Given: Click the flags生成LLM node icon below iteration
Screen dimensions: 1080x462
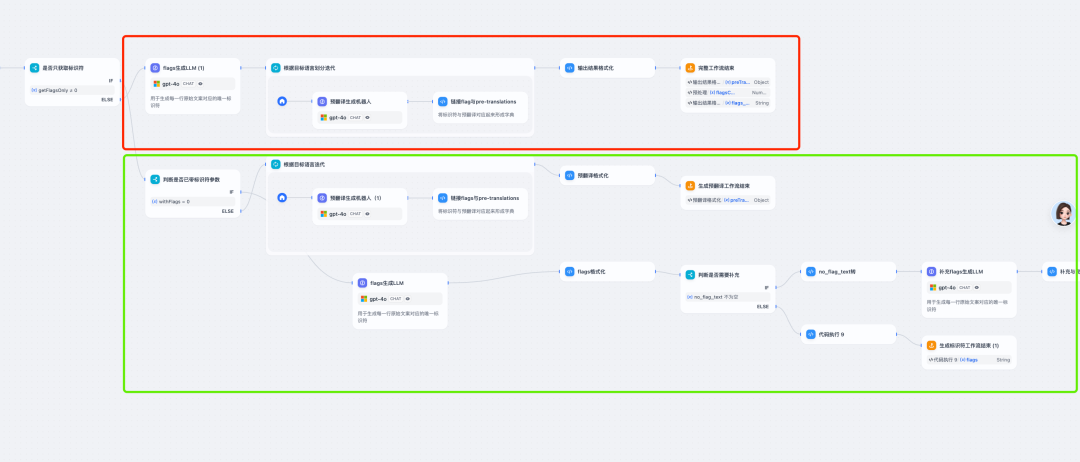Looking at the screenshot, I should [362, 282].
